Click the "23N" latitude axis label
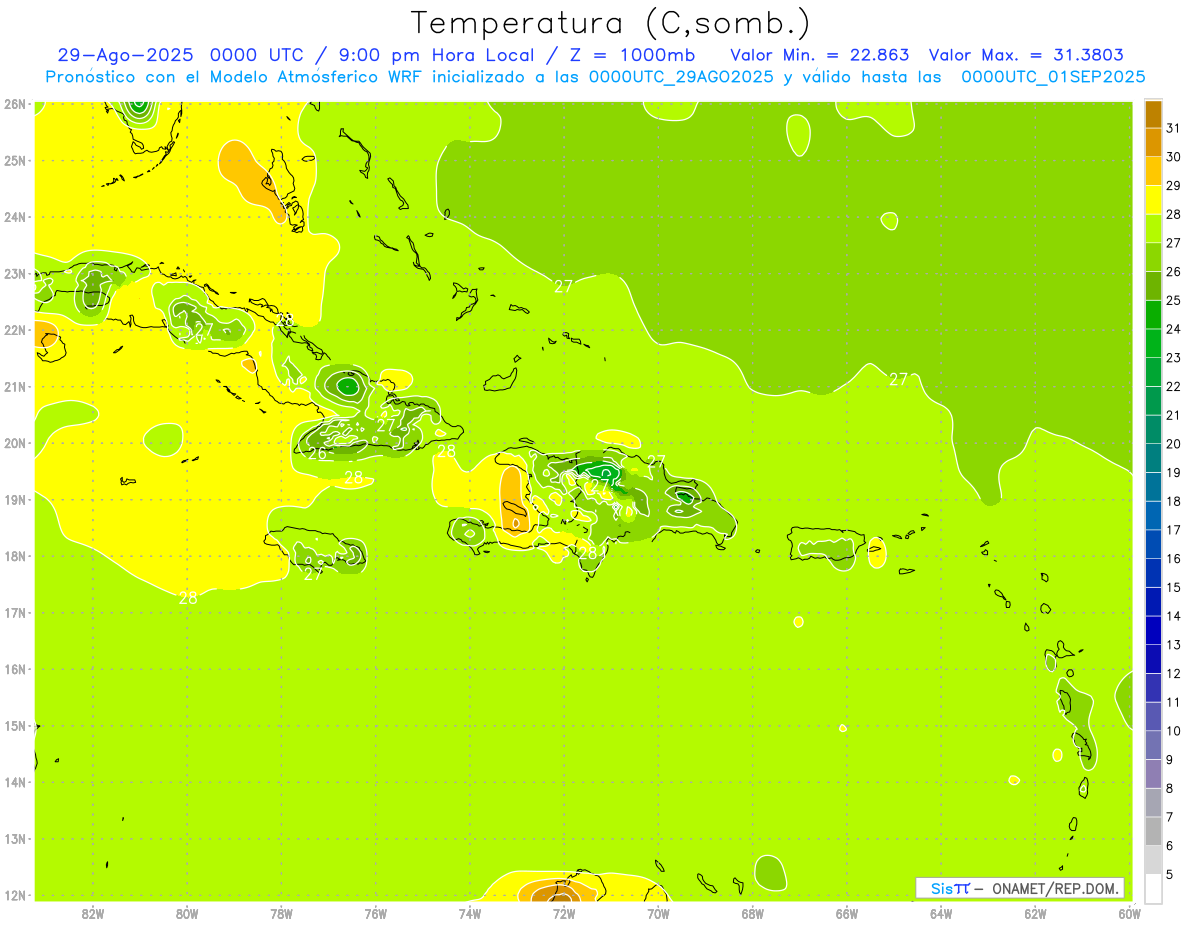 pyautogui.click(x=14, y=273)
